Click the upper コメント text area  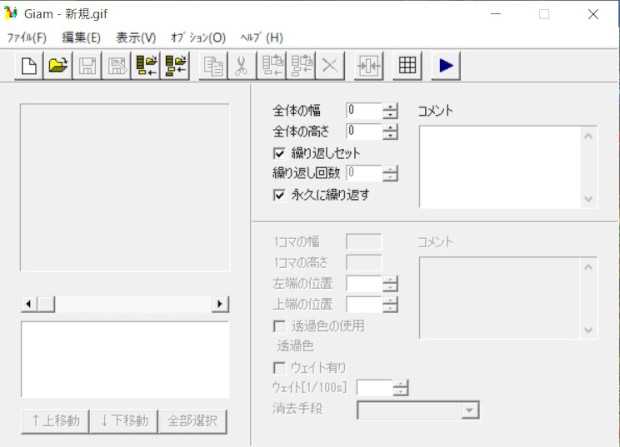pyautogui.click(x=500, y=167)
